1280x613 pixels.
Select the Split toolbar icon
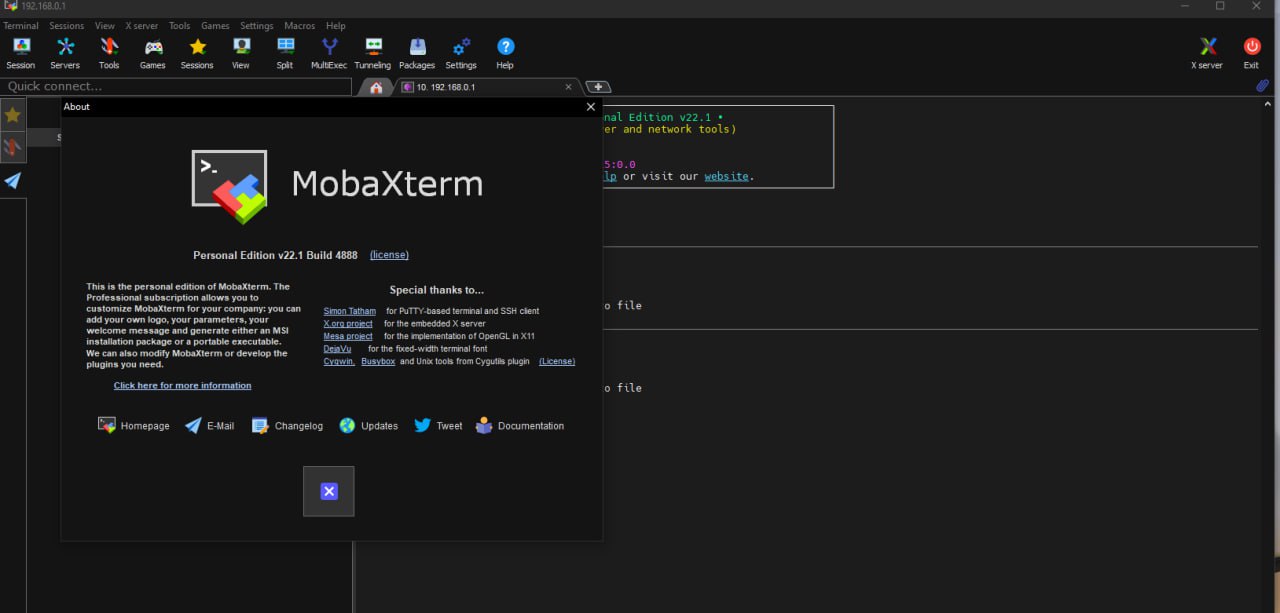pyautogui.click(x=285, y=53)
